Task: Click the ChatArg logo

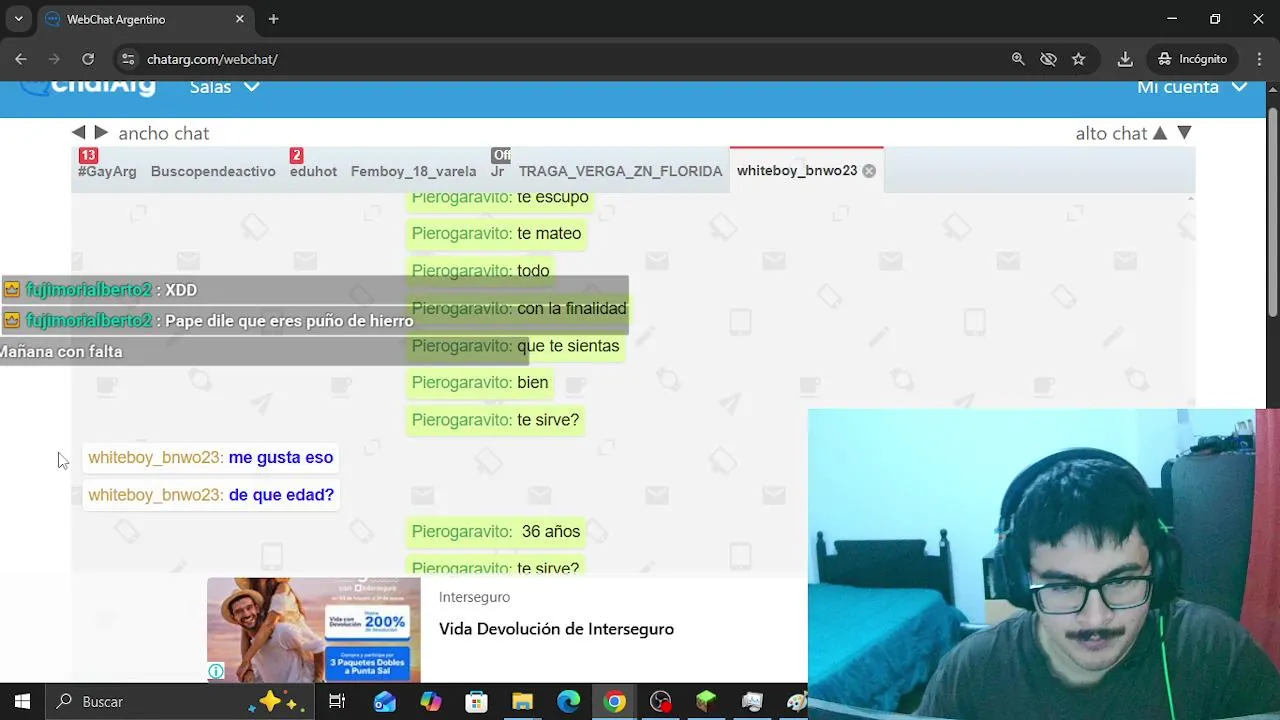Action: tap(88, 87)
